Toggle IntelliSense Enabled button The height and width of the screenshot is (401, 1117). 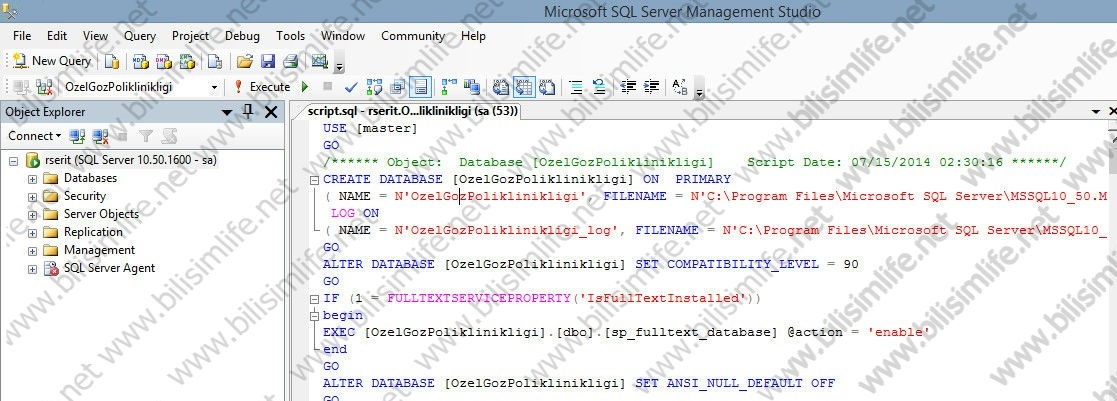tap(420, 87)
